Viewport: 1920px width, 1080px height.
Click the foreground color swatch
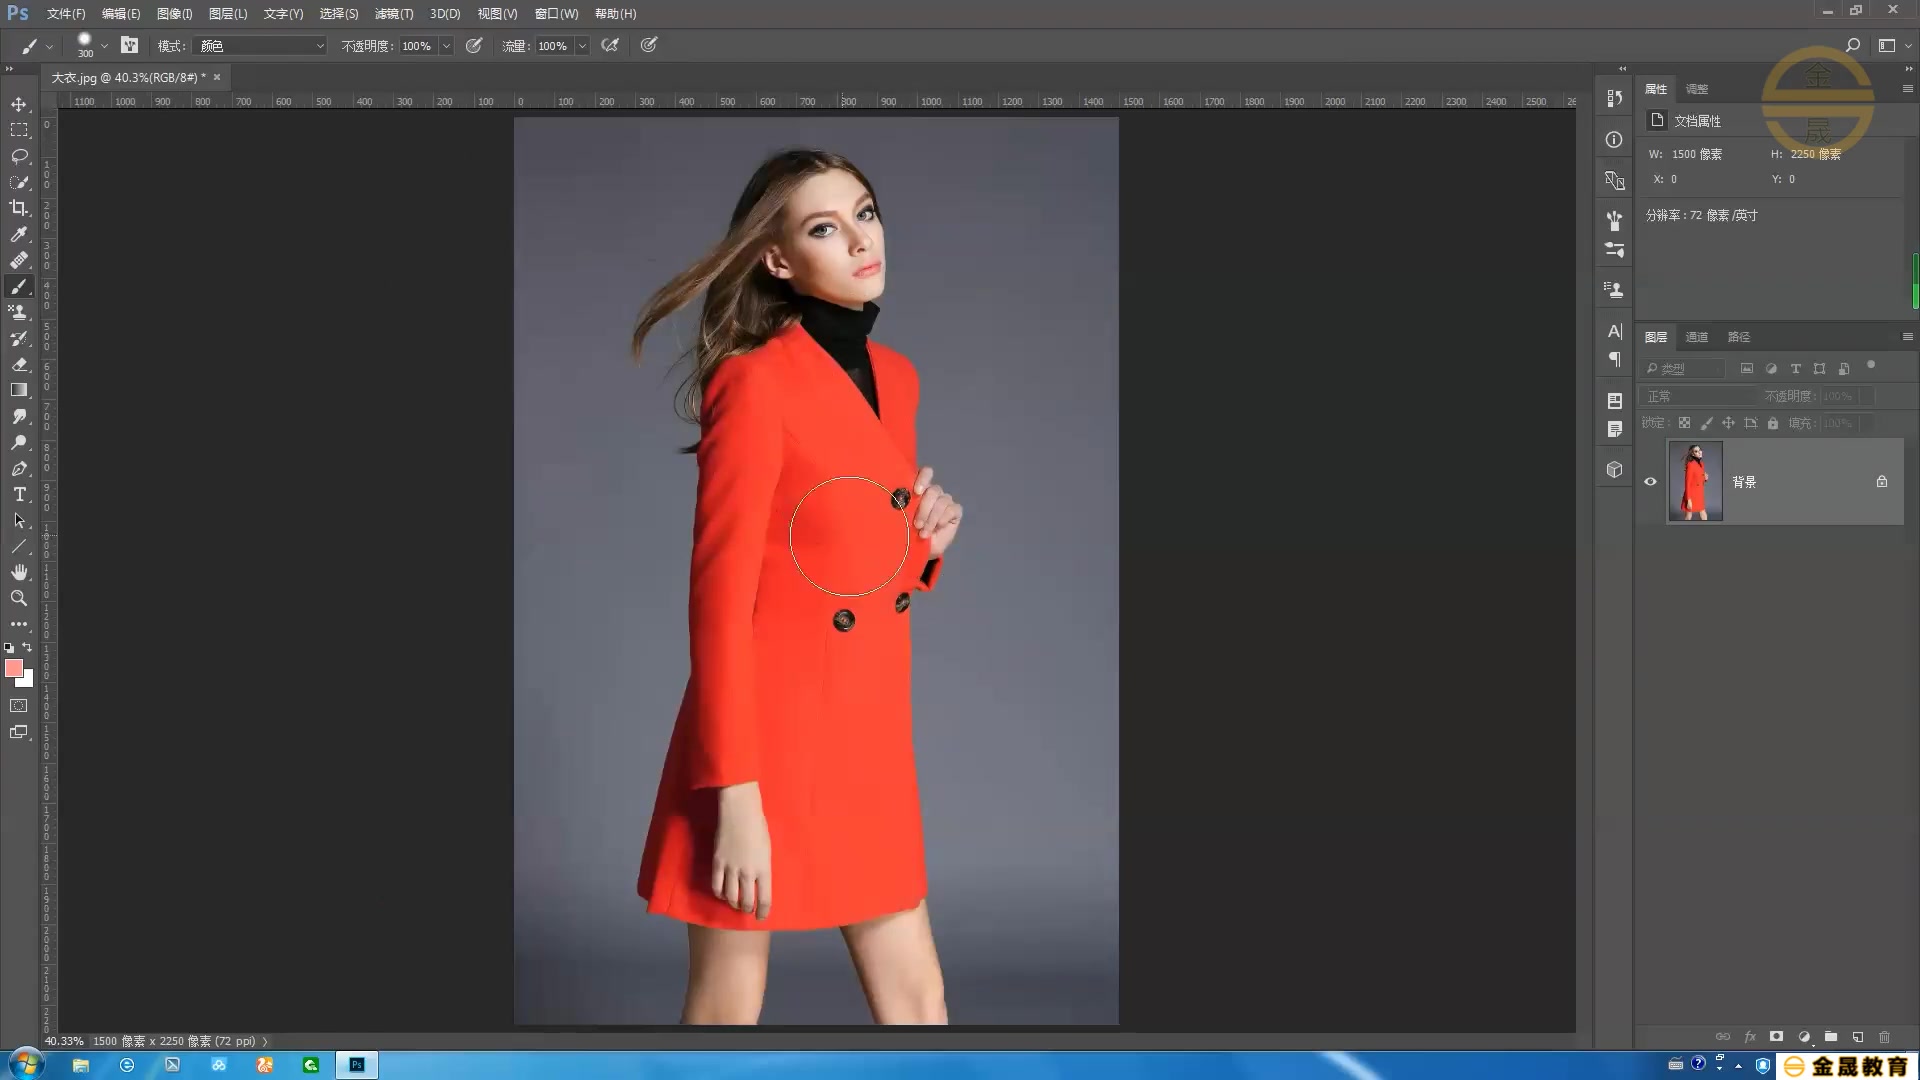[13, 668]
